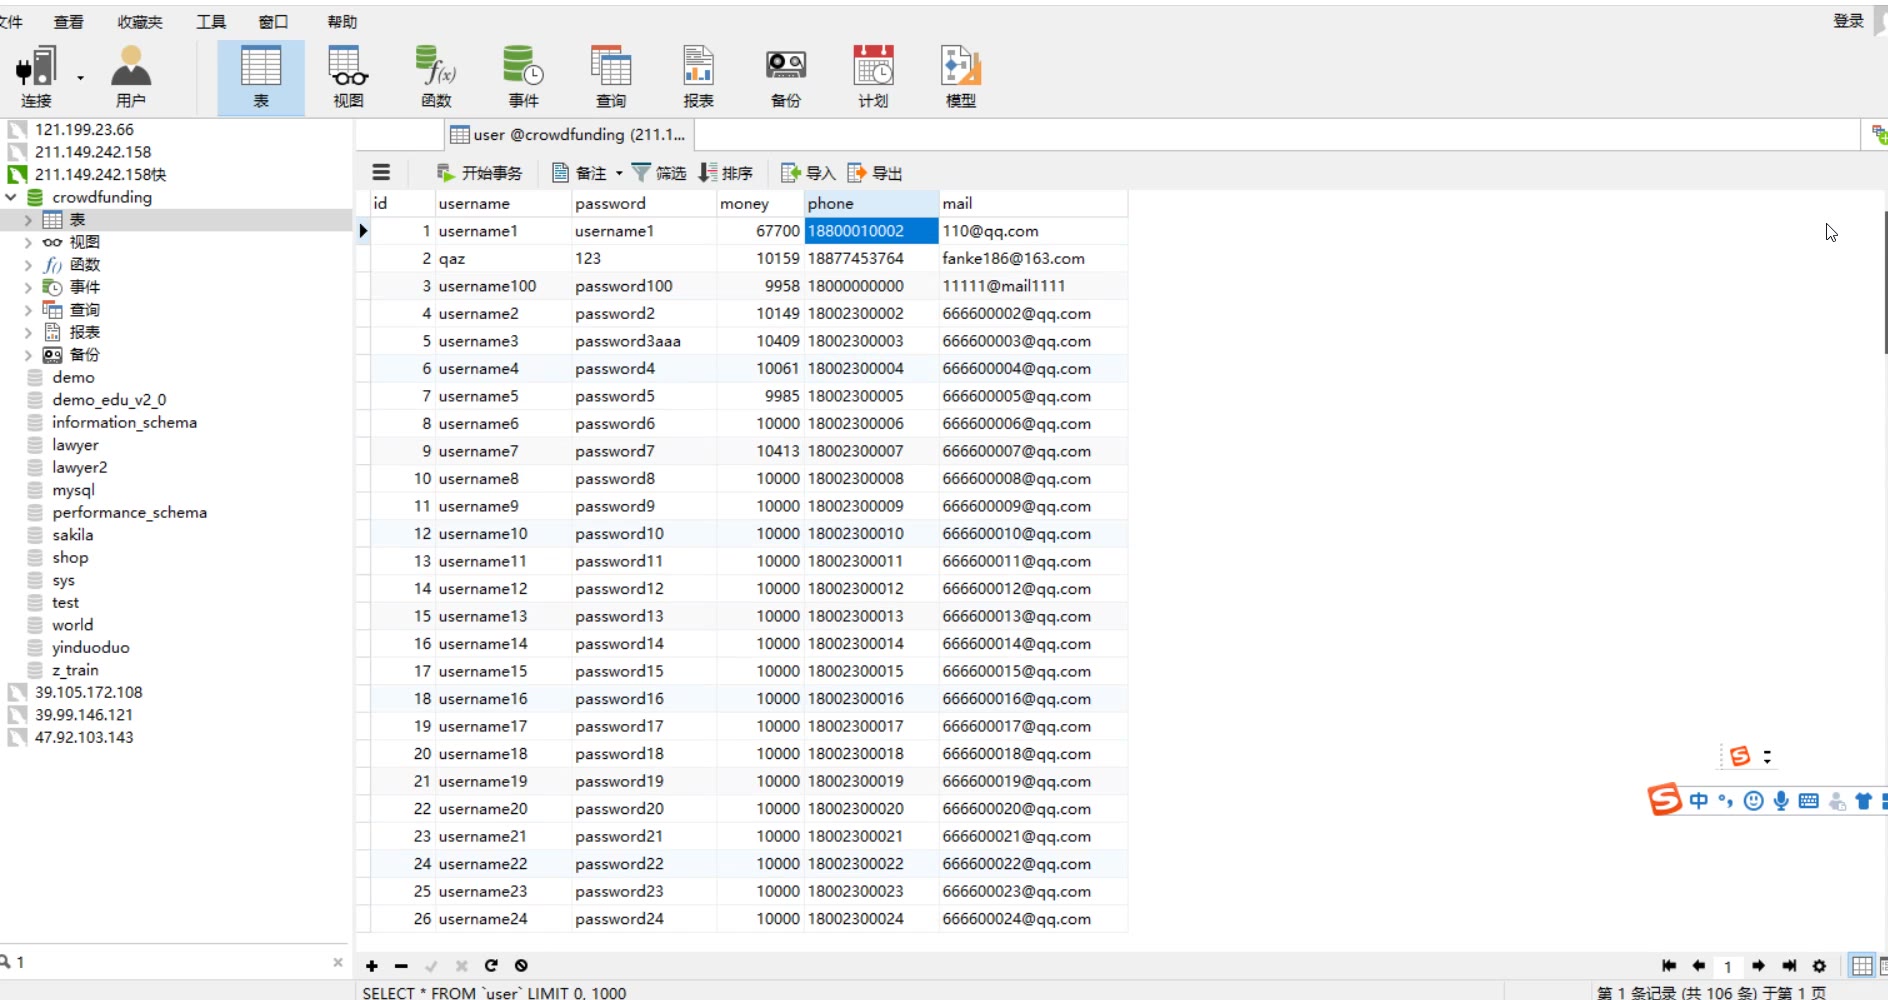The image size is (1888, 1000).
Task: Select the View (视图) toolbar icon
Action: pyautogui.click(x=348, y=76)
